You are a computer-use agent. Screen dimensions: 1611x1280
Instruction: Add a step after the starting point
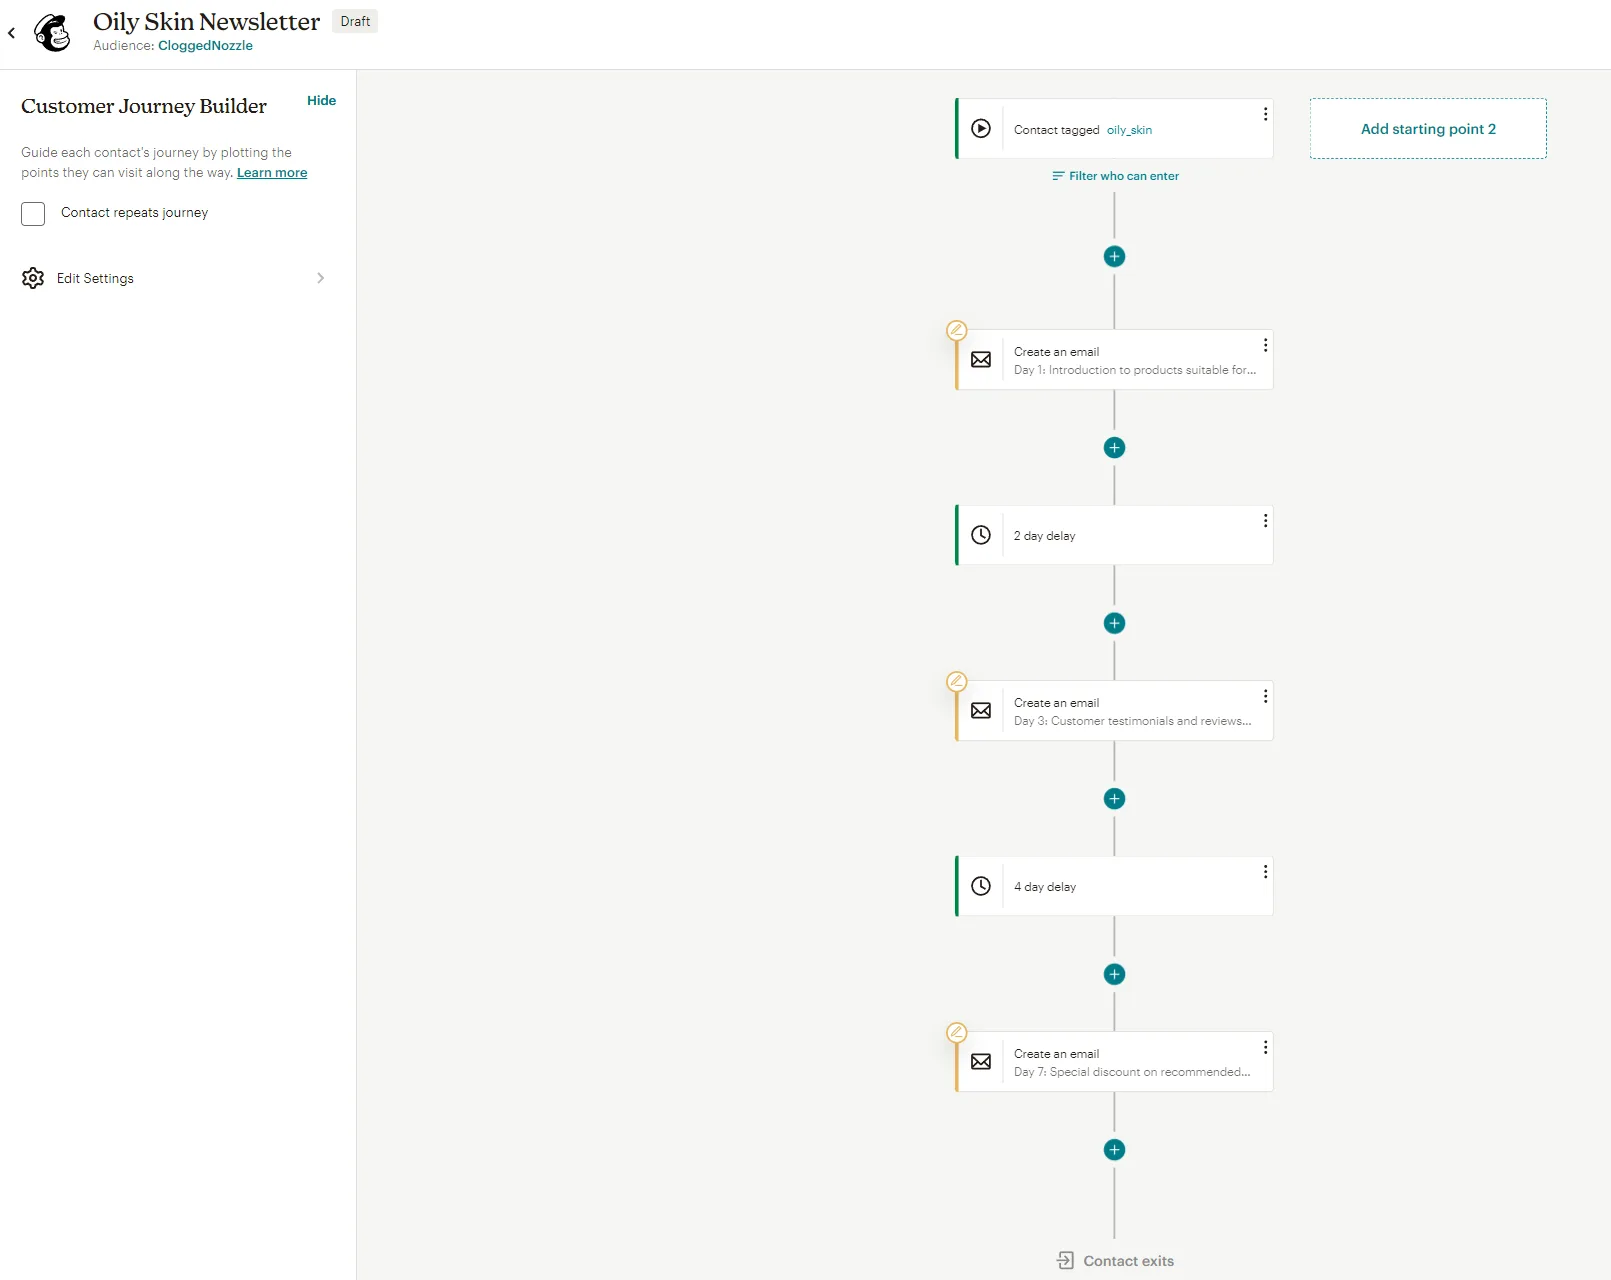[x=1114, y=257]
